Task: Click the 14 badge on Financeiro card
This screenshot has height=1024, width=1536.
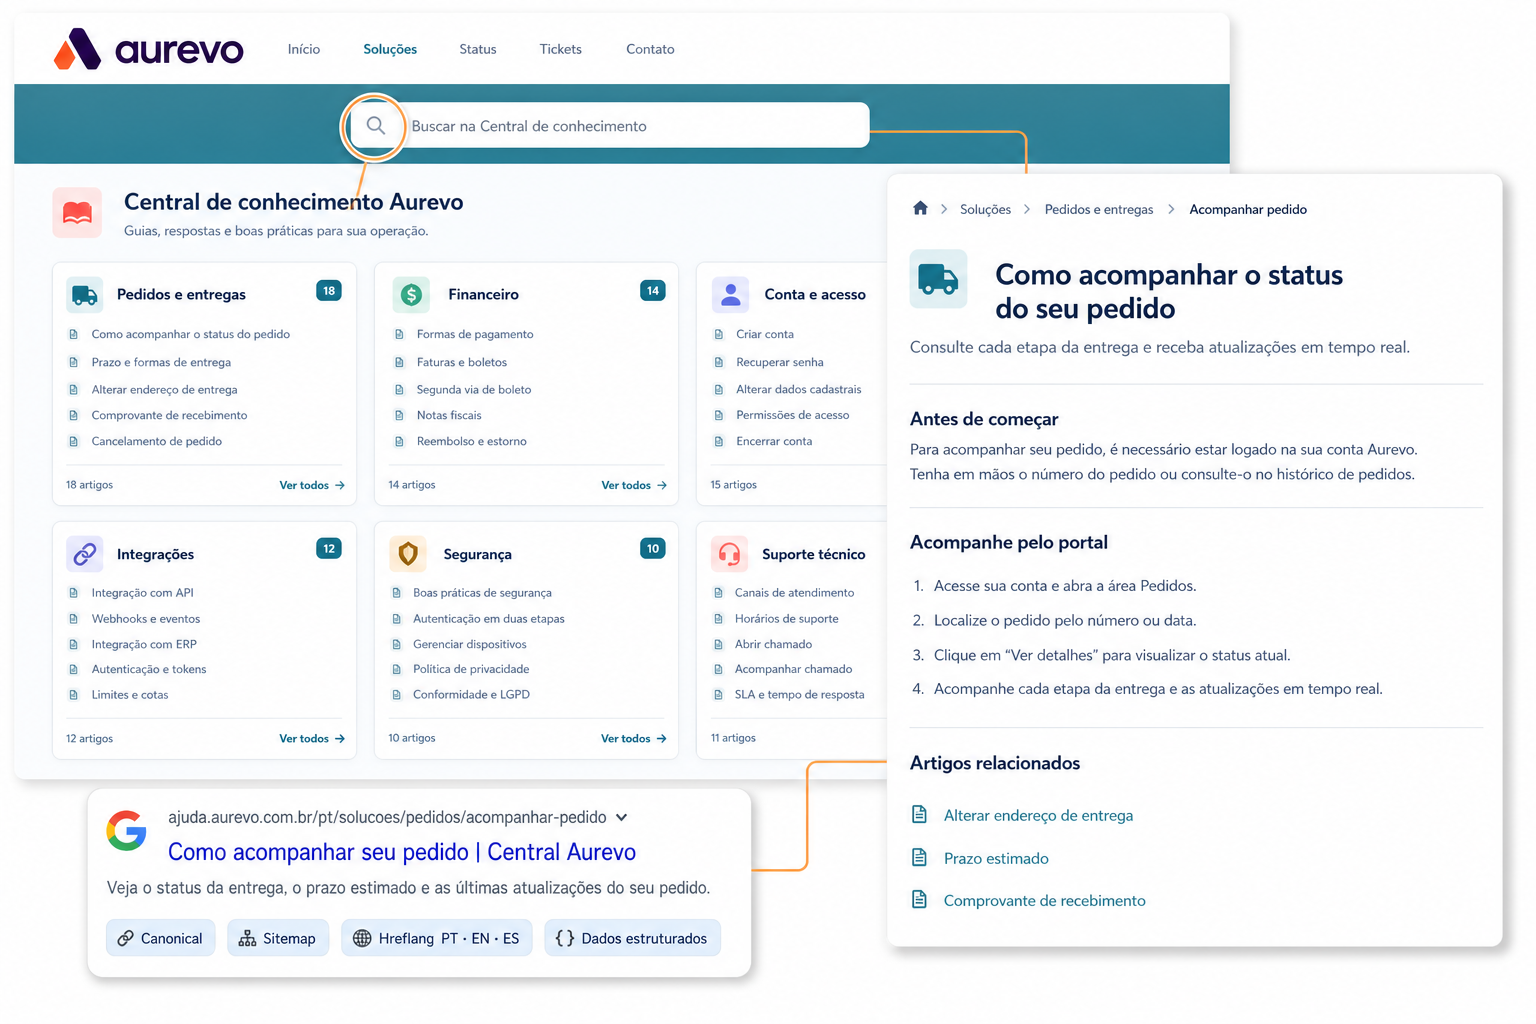Action: click(x=653, y=291)
